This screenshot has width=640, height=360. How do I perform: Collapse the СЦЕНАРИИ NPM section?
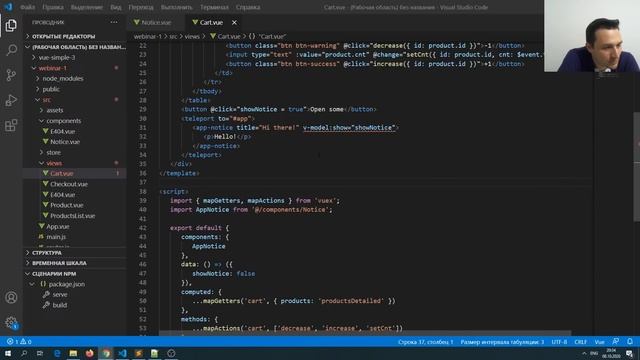[x=75, y=274]
